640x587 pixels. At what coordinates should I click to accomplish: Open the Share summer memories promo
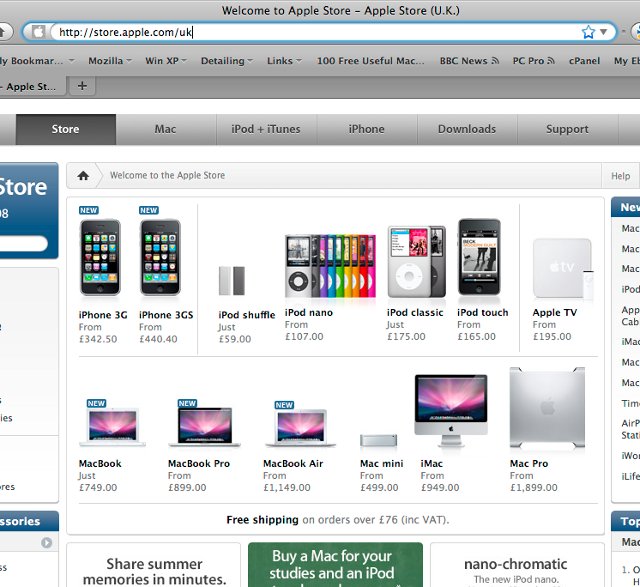(x=154, y=565)
